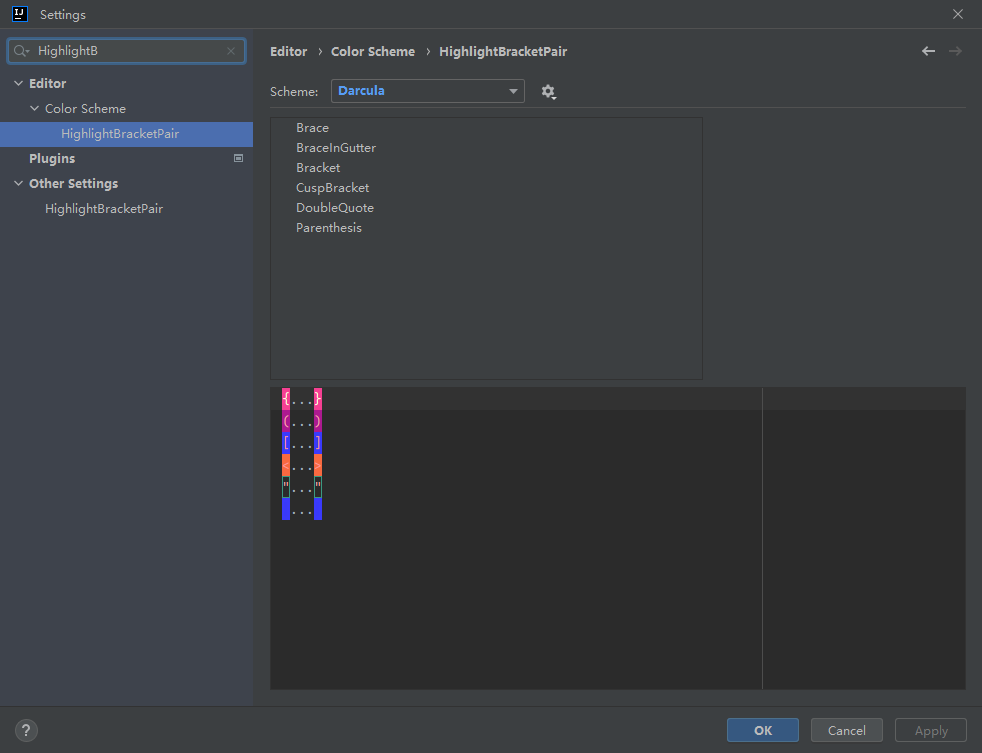Collapse the Color Scheme tree node
The height and width of the screenshot is (753, 982).
34,108
